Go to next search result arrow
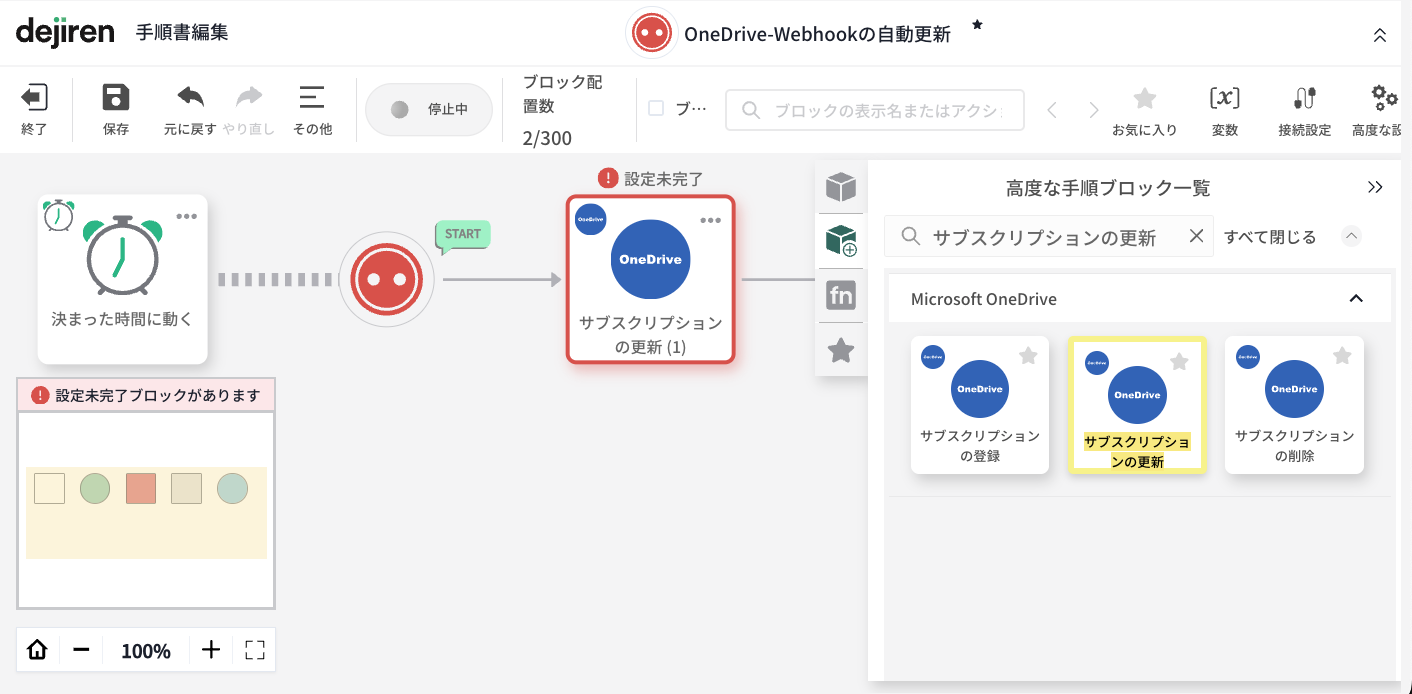The image size is (1412, 694). point(1094,110)
